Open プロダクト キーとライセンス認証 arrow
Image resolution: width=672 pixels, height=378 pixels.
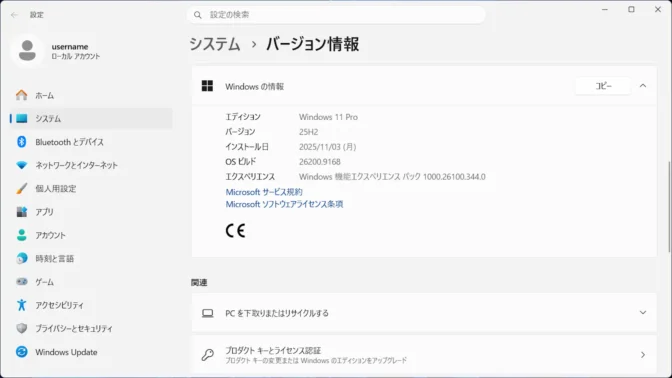click(x=643, y=355)
